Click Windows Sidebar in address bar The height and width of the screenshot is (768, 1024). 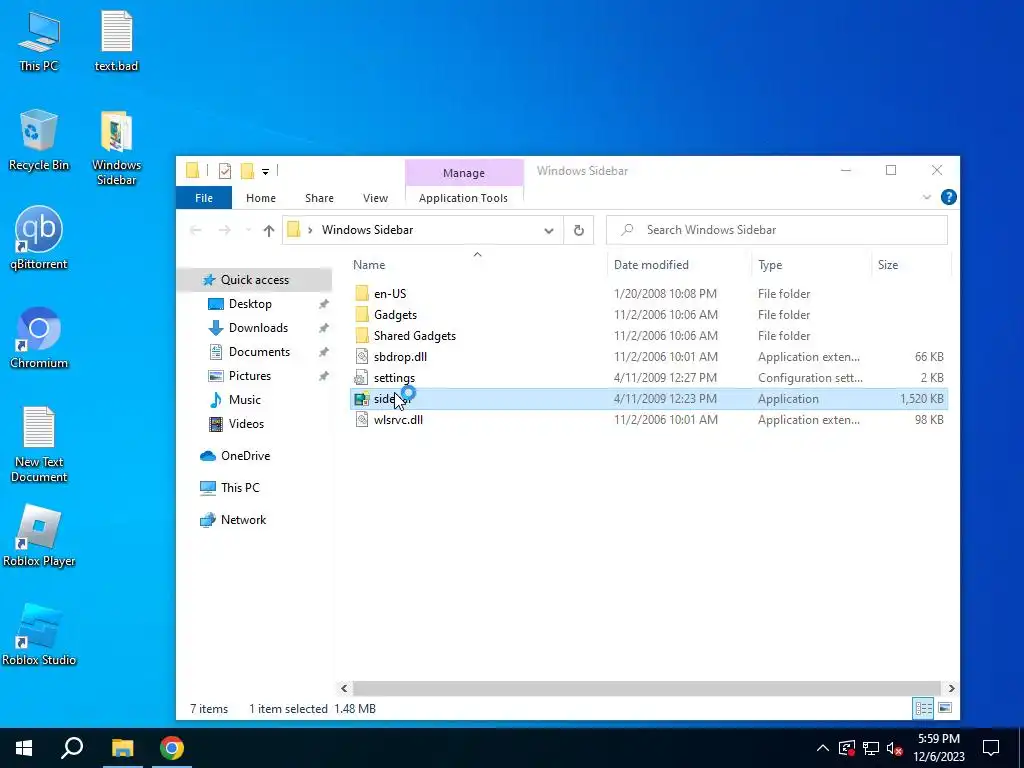(367, 230)
